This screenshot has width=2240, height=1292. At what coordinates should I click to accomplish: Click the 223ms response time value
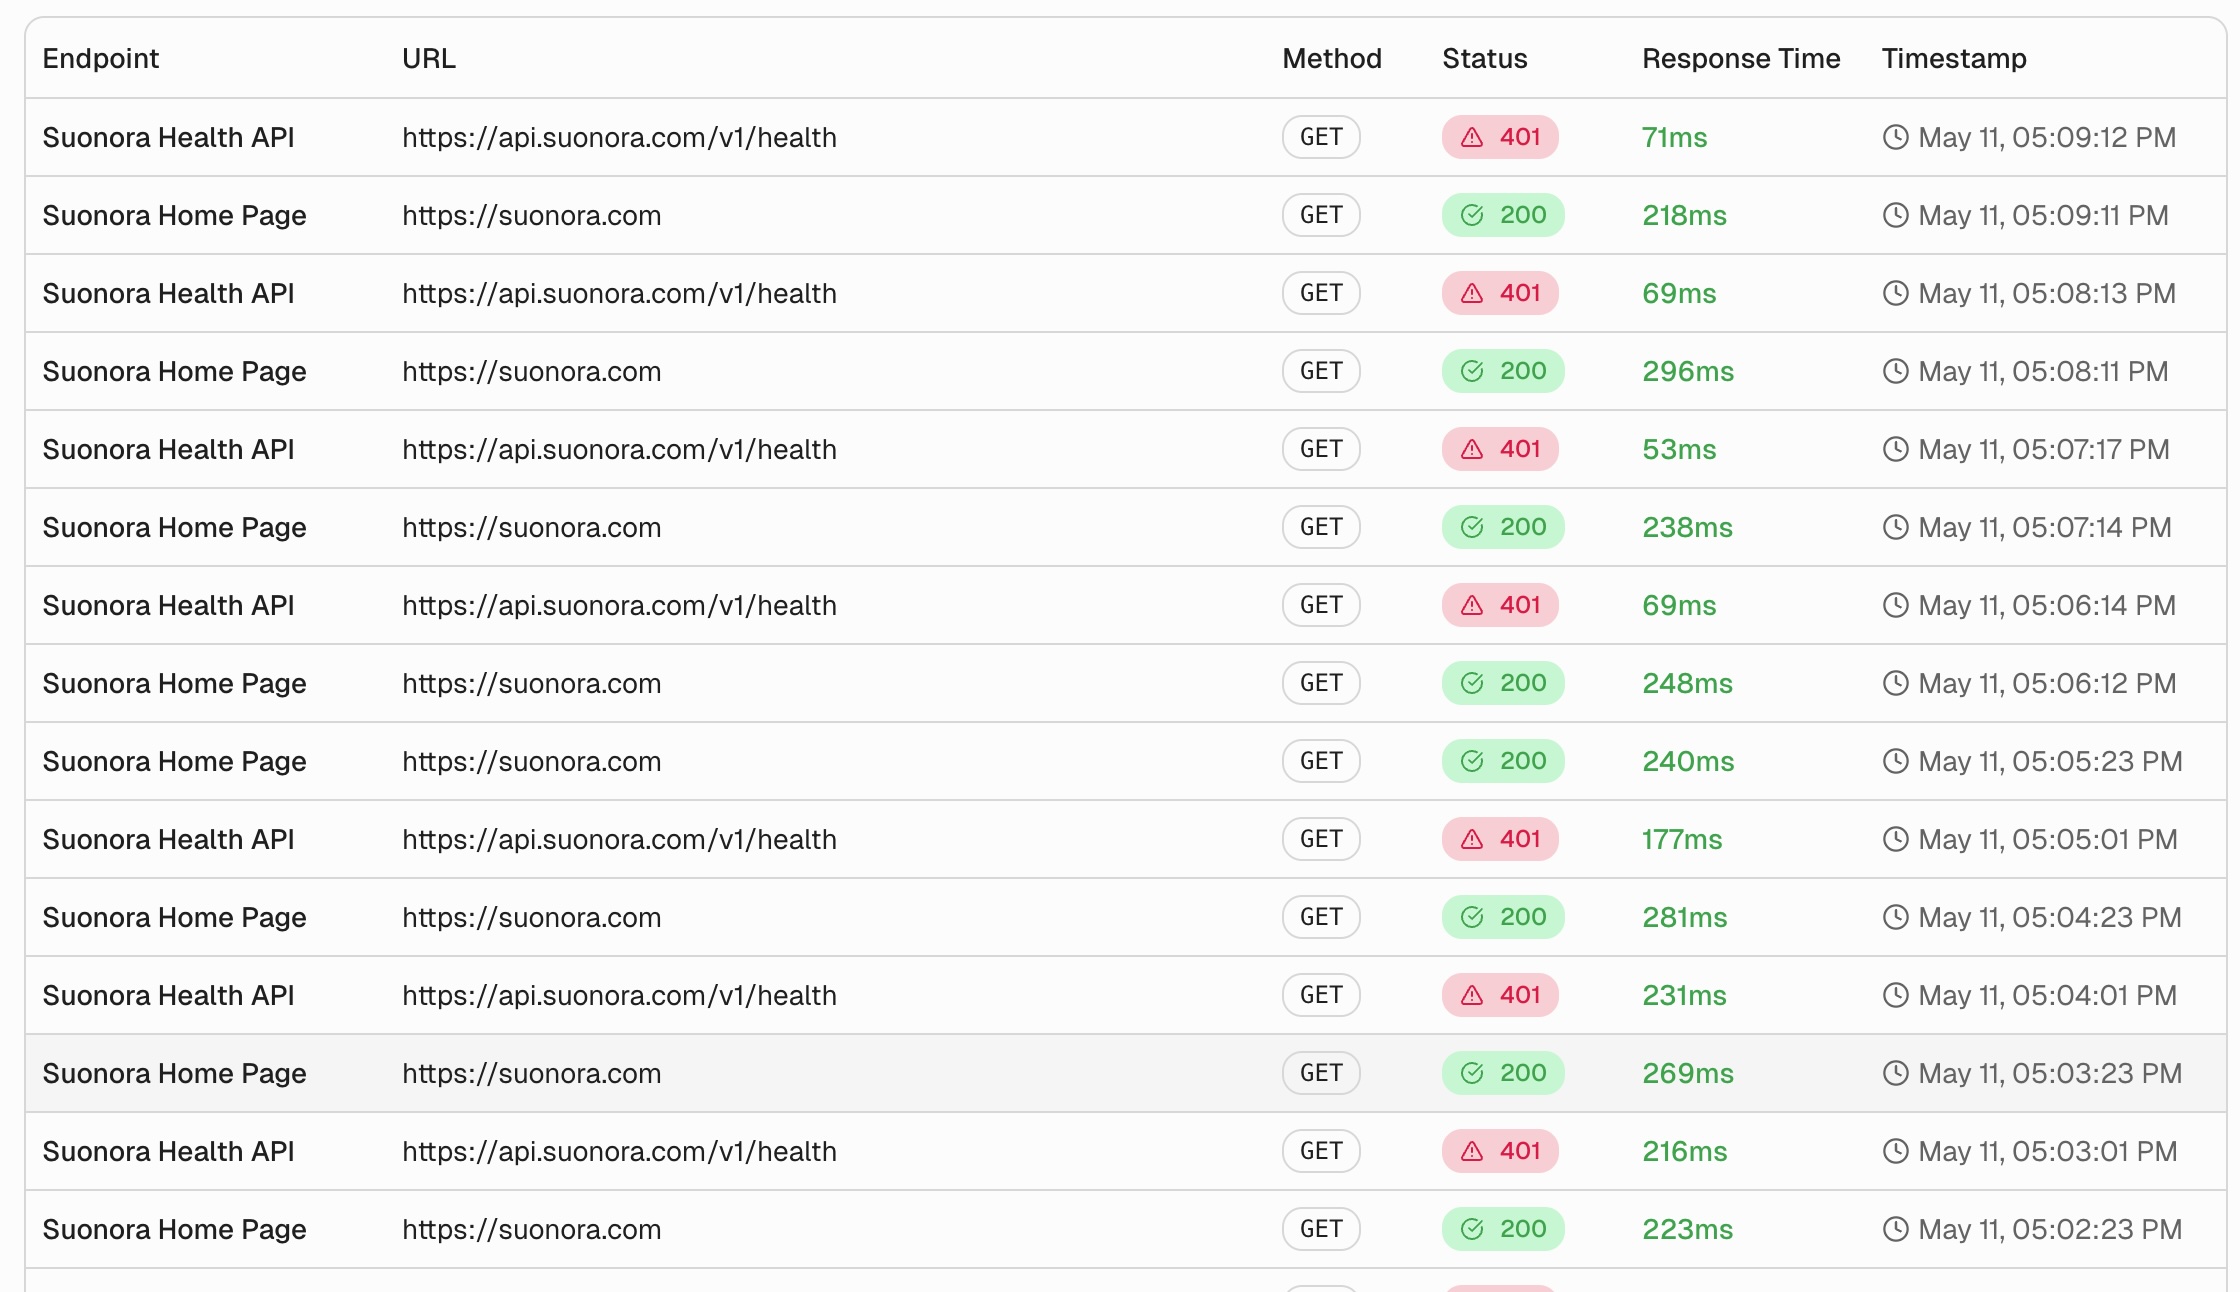1687,1229
